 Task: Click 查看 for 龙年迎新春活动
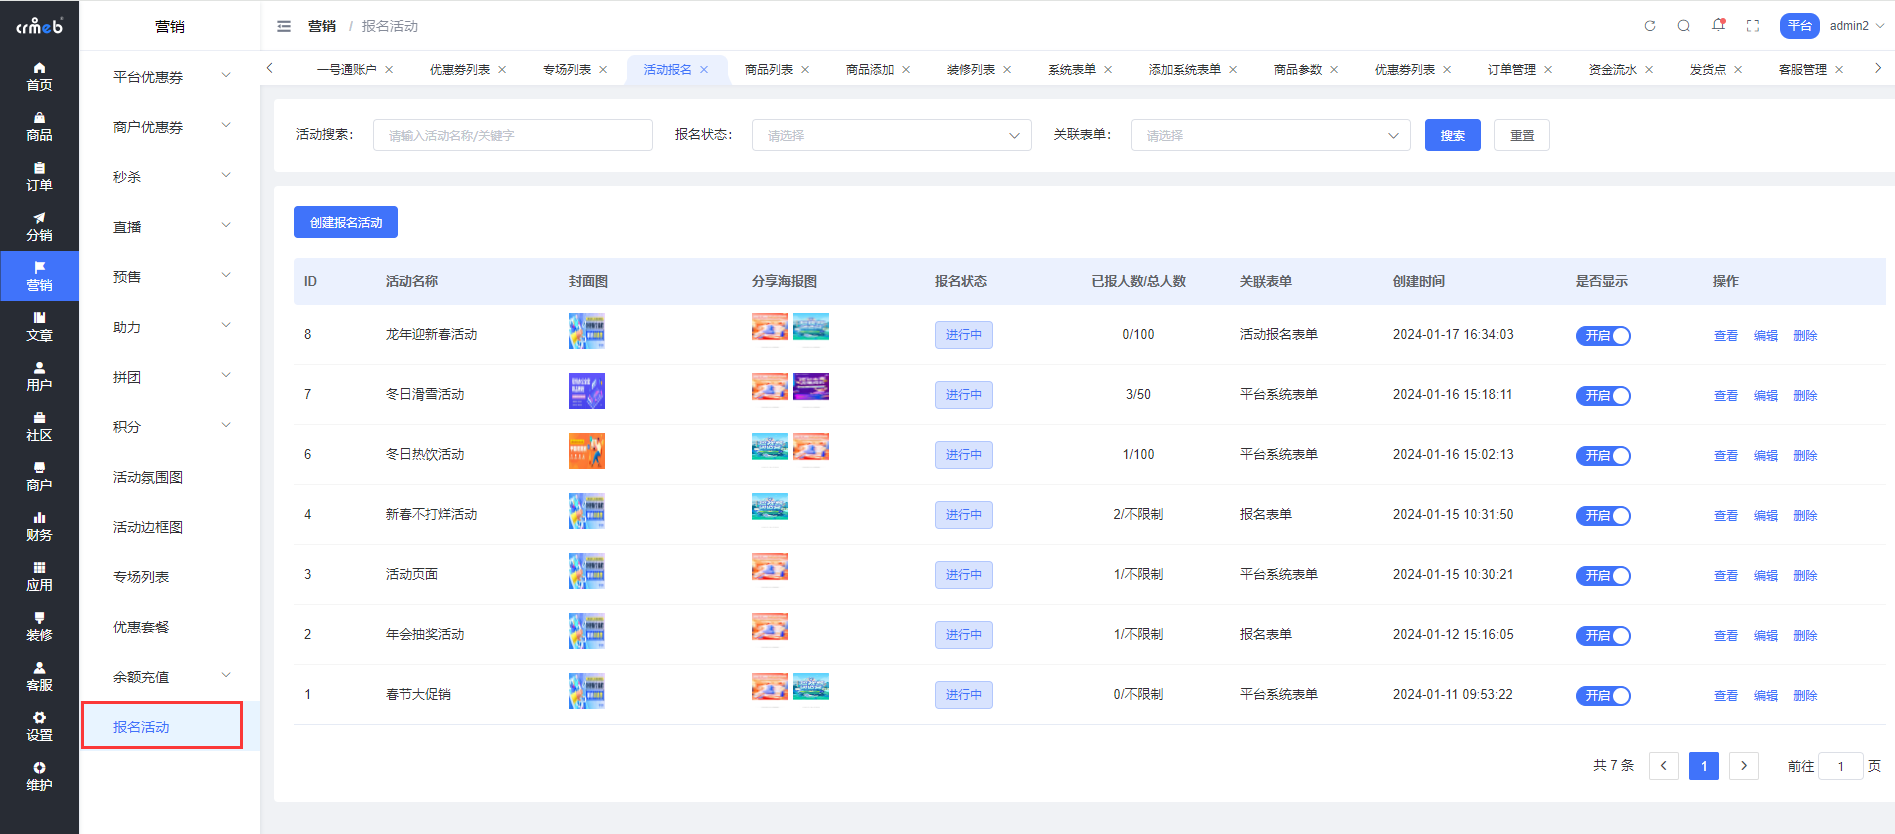point(1726,336)
